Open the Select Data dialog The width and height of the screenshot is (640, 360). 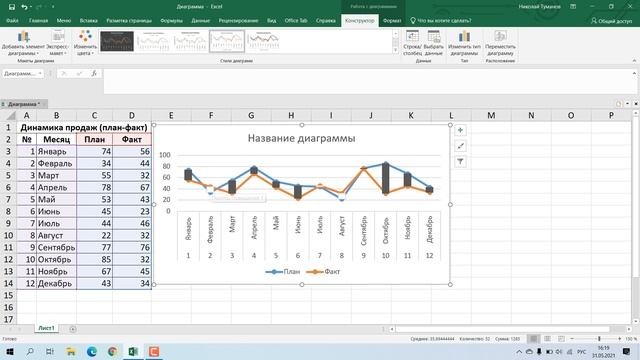433,43
